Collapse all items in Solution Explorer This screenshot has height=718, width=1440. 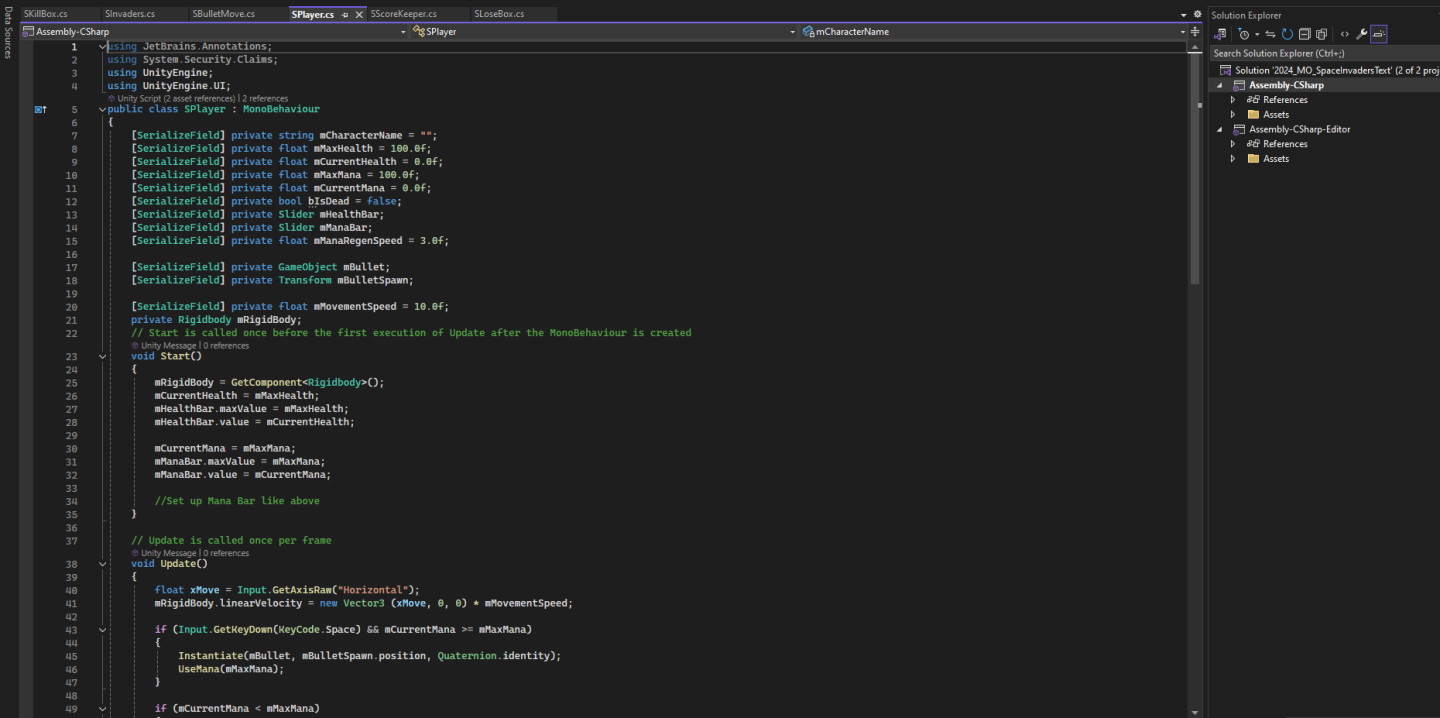pos(1304,34)
